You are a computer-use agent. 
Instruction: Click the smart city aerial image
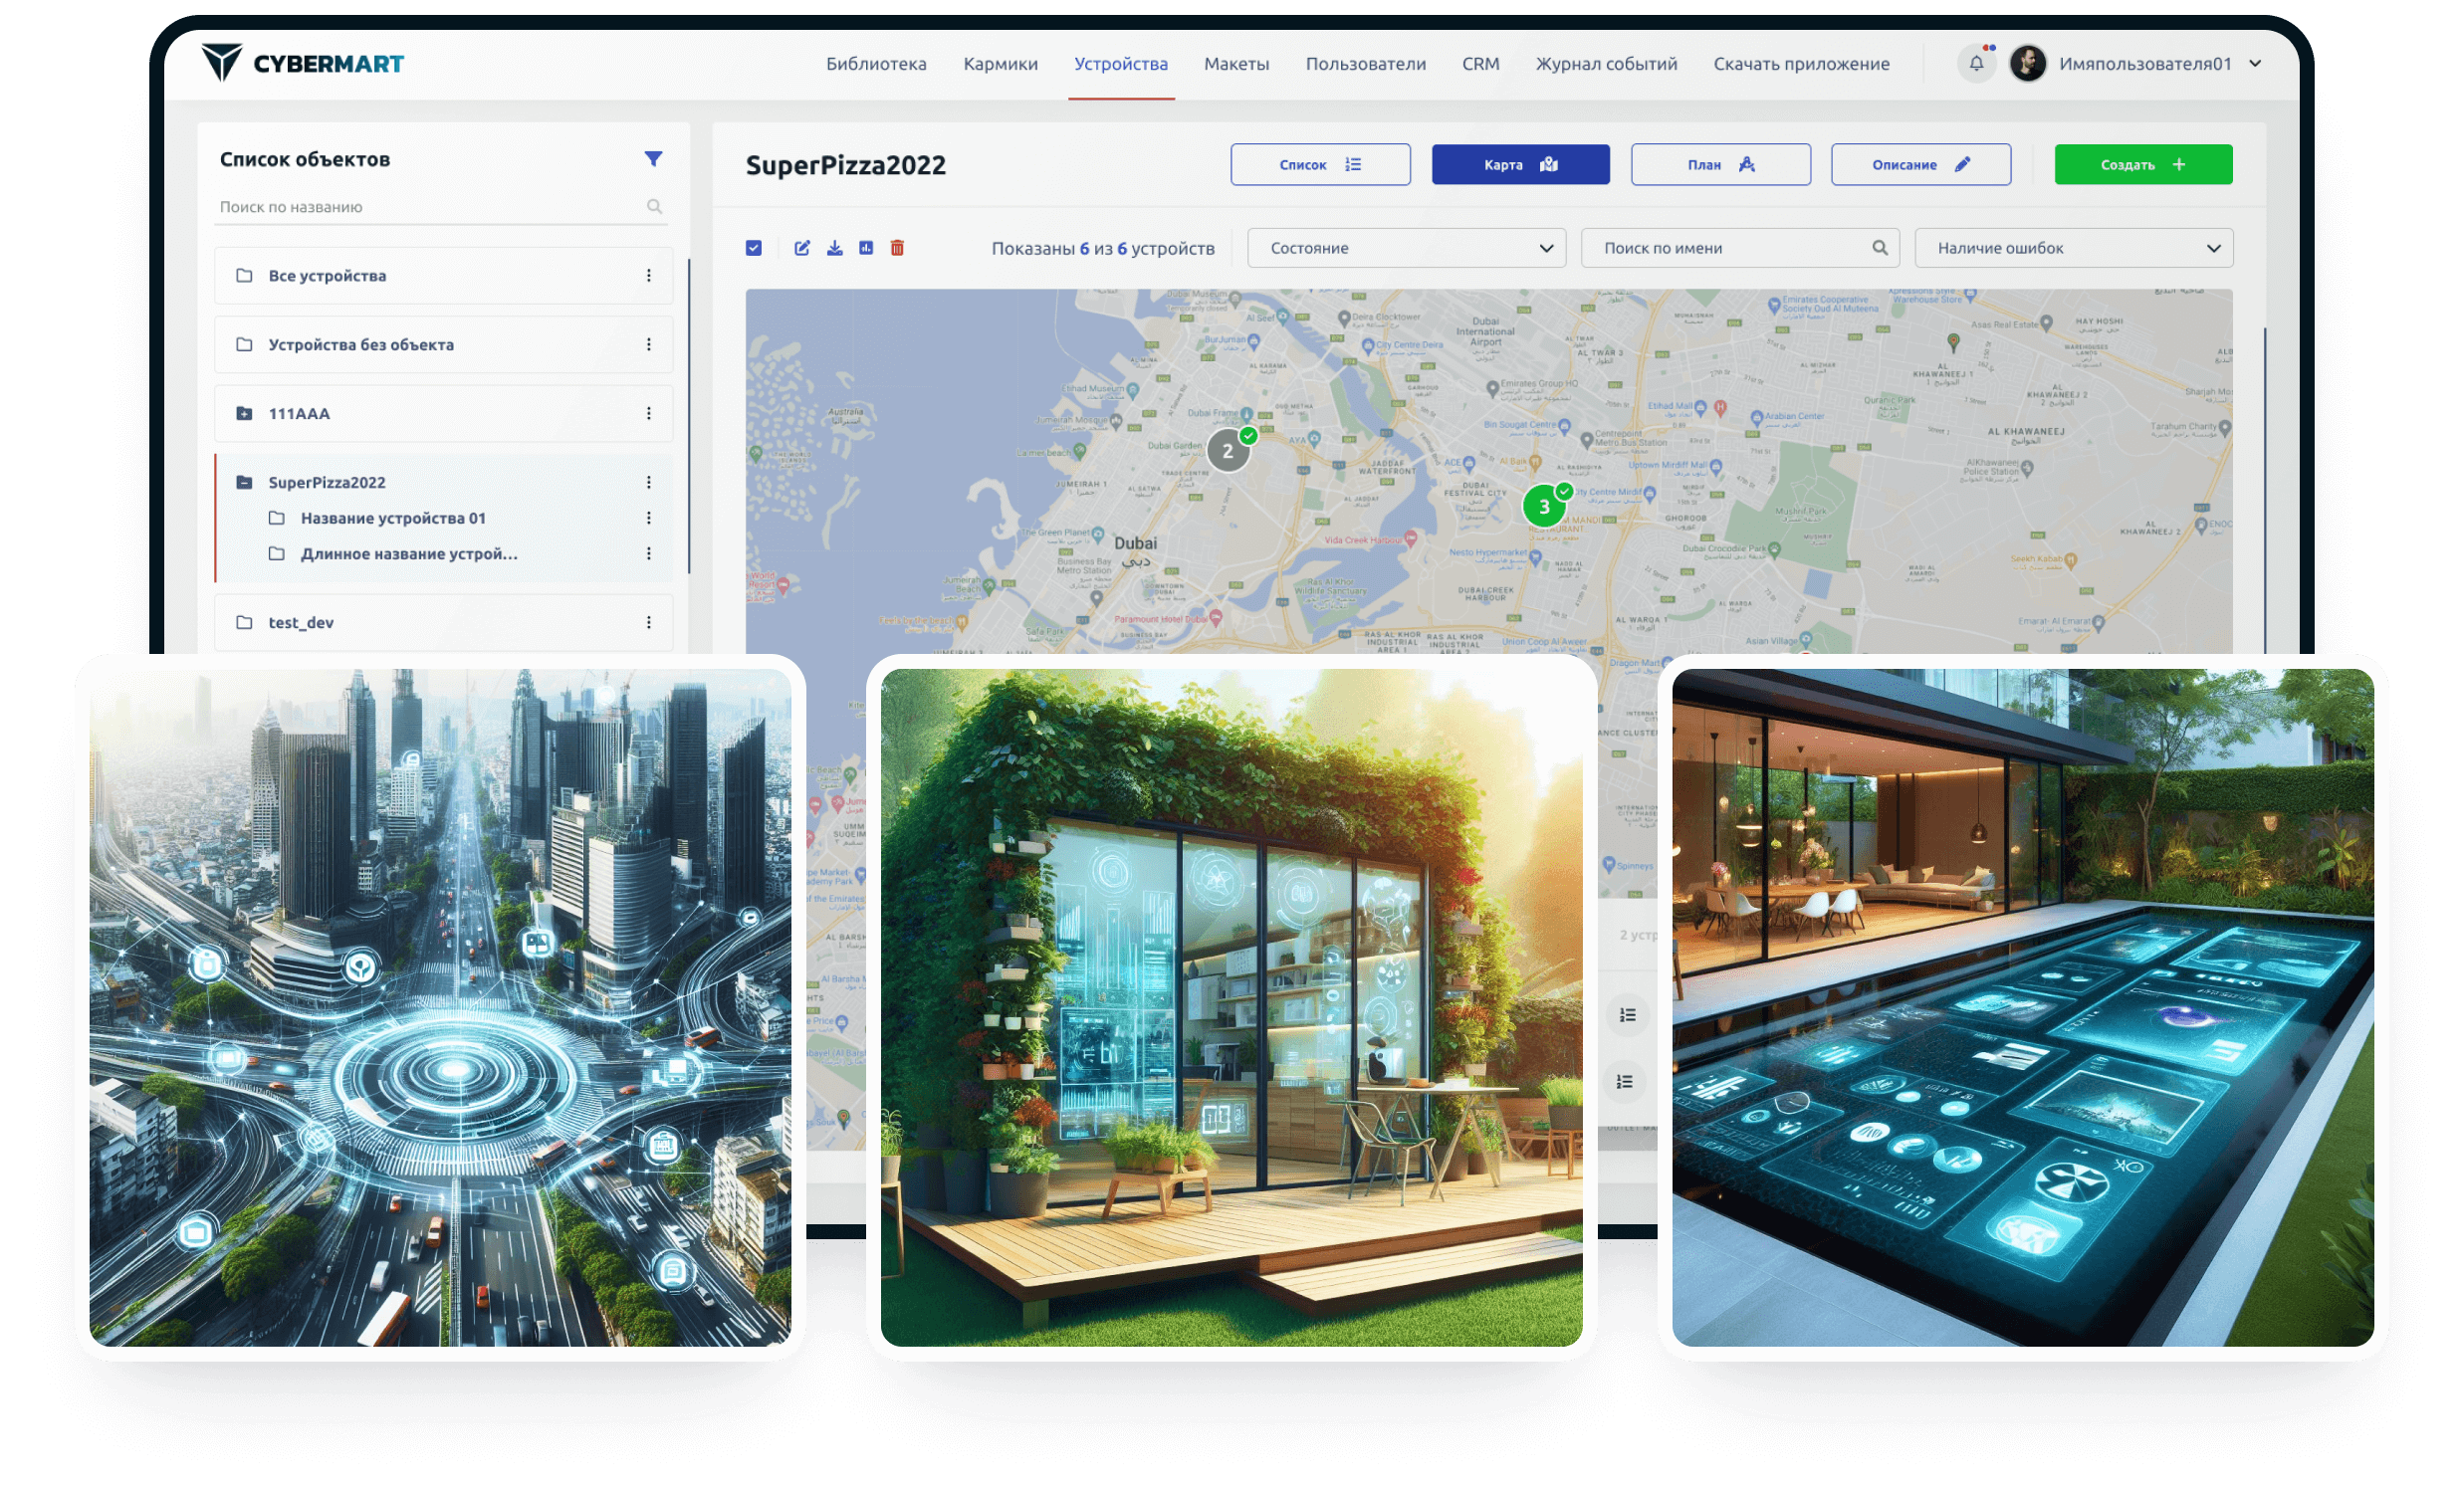[440, 1007]
